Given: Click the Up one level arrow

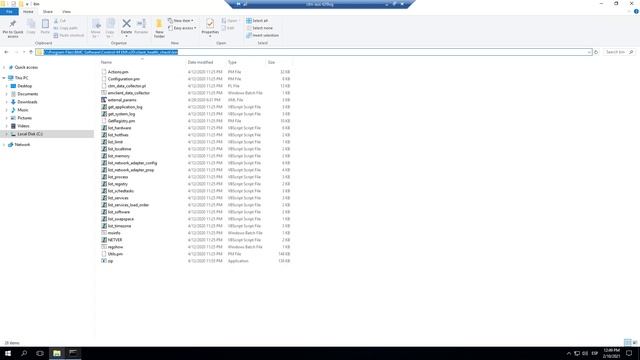Looking at the screenshot, I should [x=31, y=52].
